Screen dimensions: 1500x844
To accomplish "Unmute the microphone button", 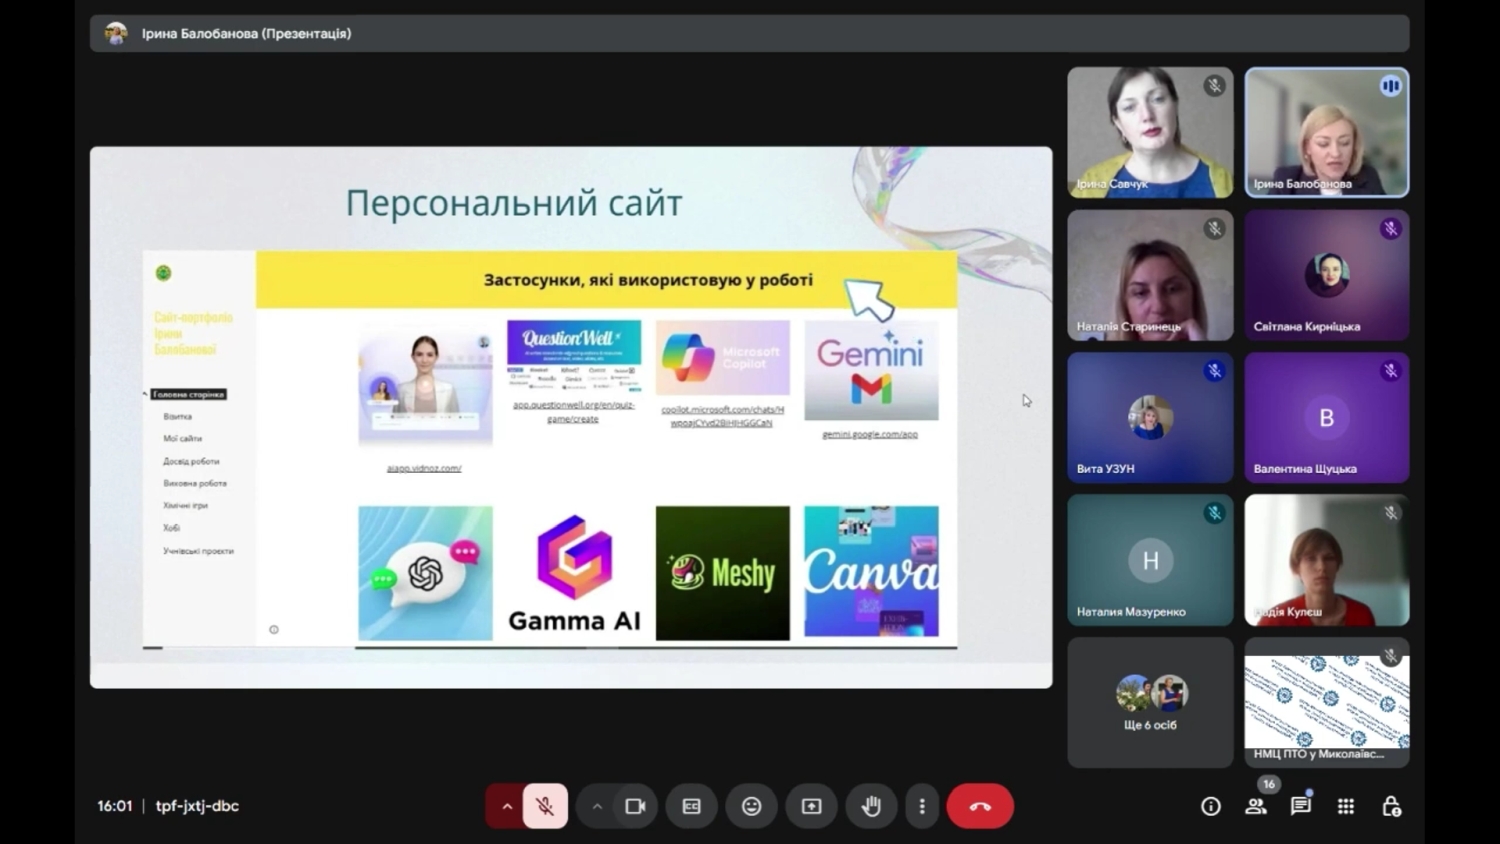I will click(x=545, y=806).
